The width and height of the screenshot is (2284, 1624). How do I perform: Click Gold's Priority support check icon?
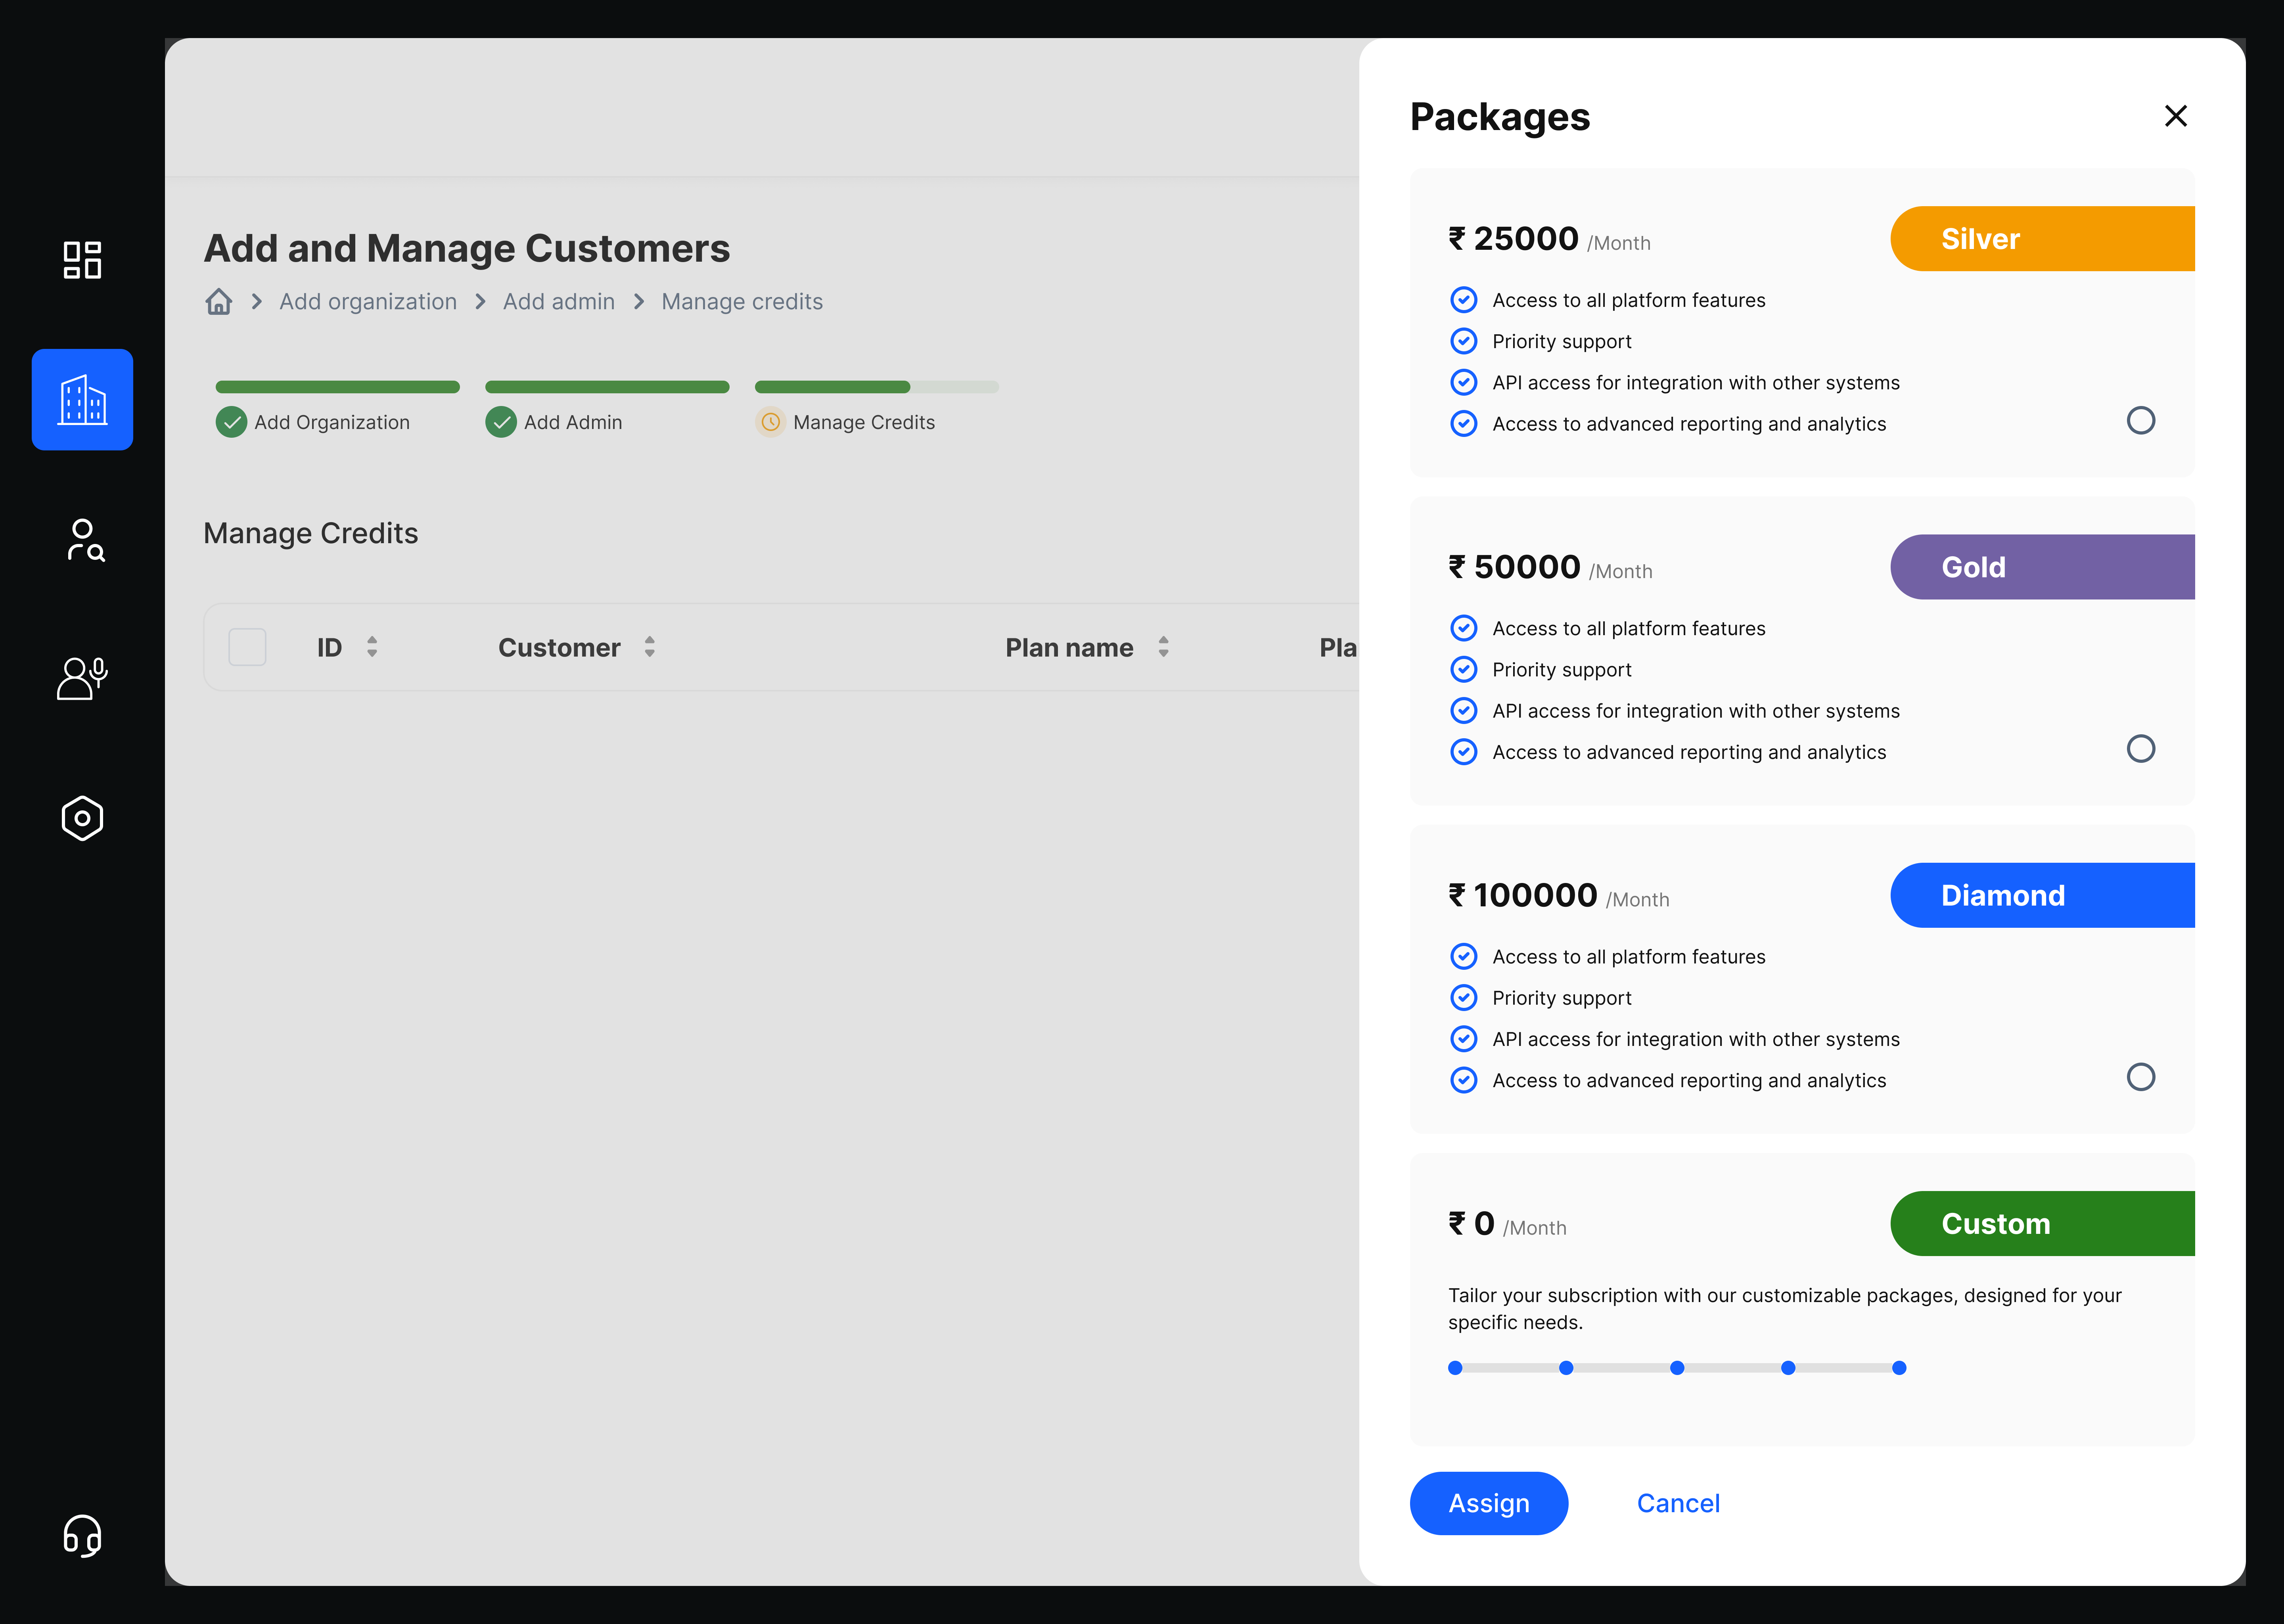1463,669
